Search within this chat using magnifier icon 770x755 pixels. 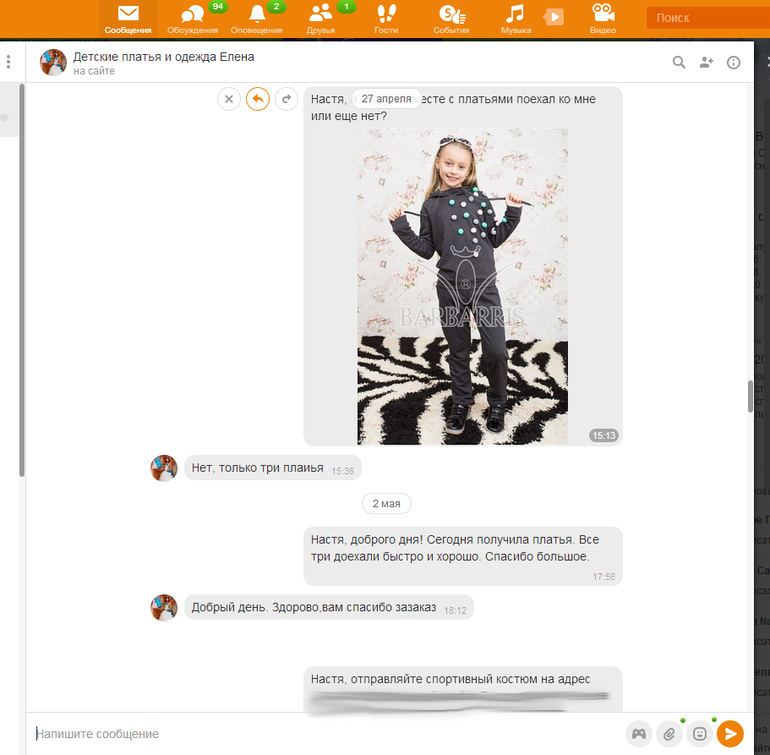679,63
